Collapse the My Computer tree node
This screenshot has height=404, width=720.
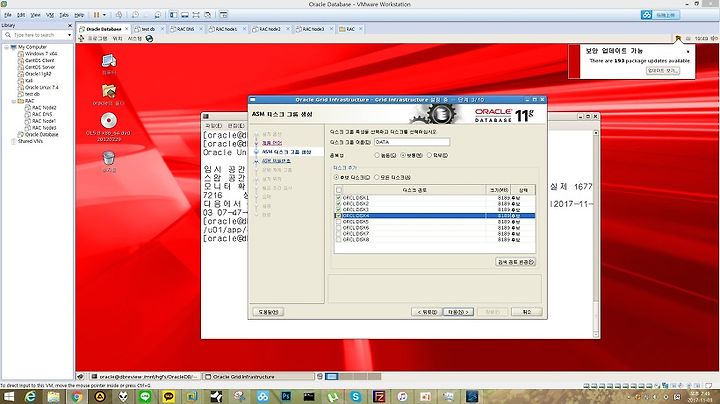tap(6, 47)
